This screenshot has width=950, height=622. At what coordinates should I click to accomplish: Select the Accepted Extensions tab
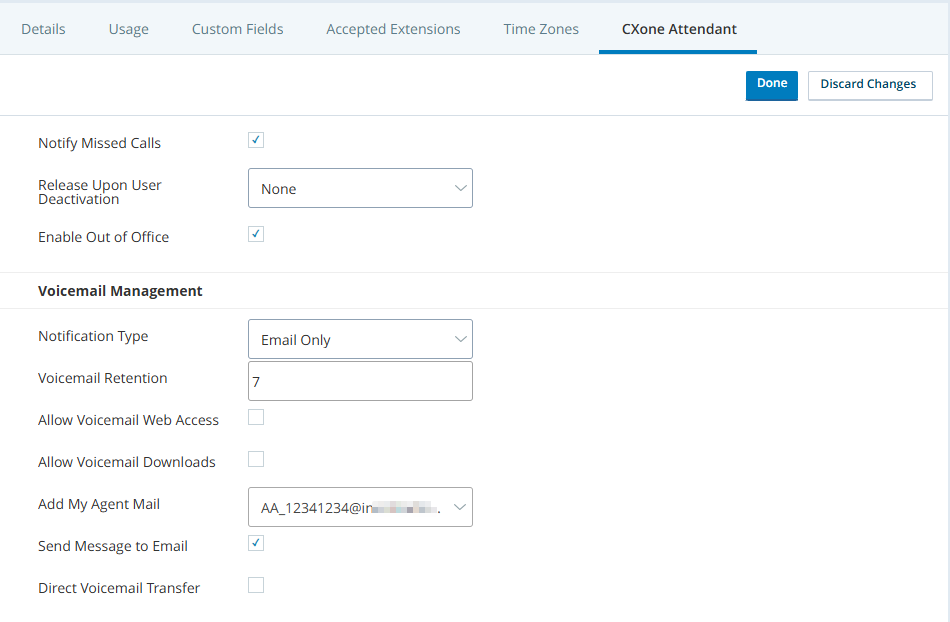click(393, 29)
